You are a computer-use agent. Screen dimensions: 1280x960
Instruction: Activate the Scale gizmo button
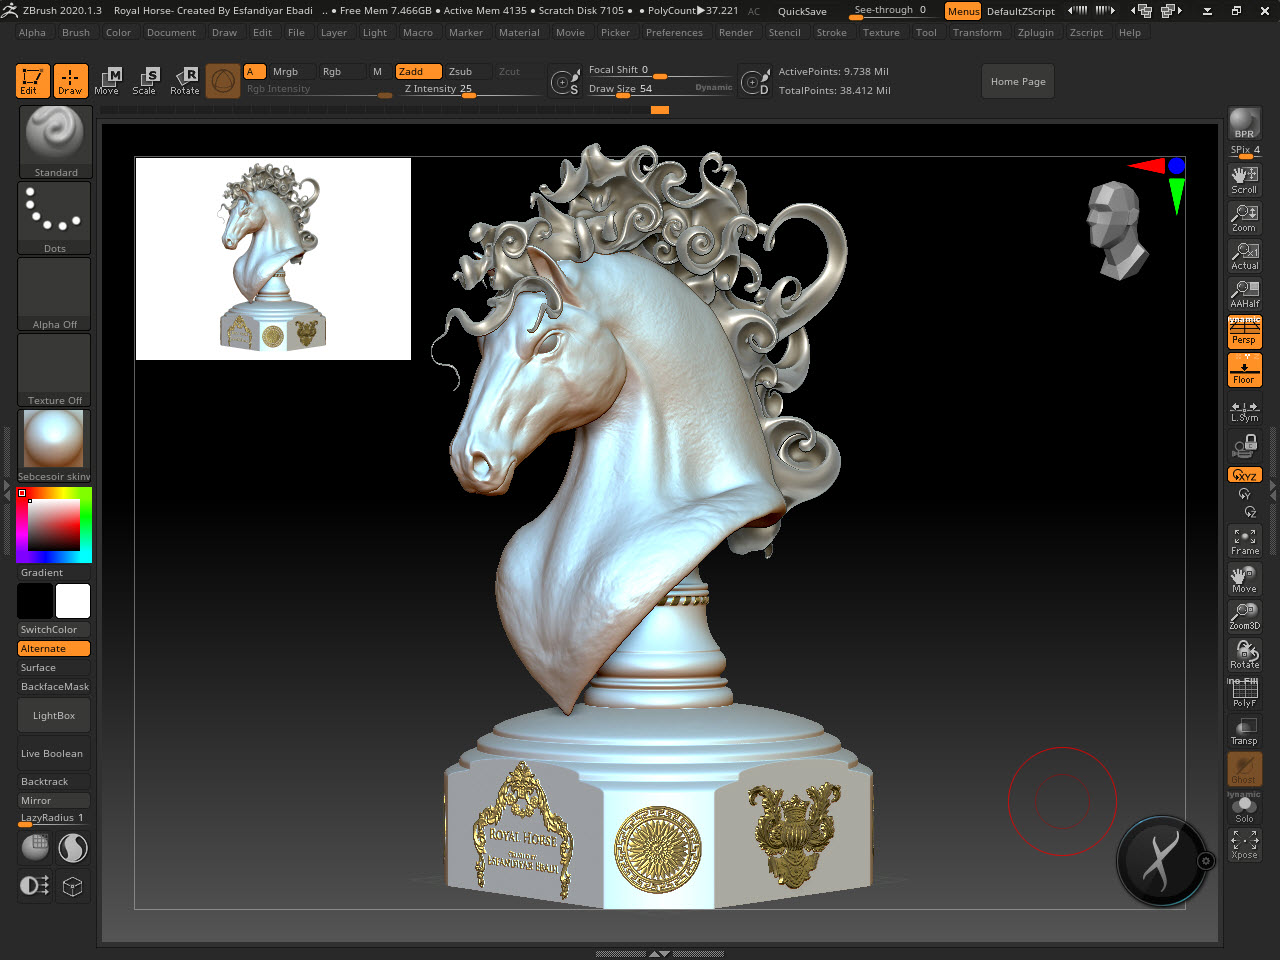pyautogui.click(x=145, y=81)
